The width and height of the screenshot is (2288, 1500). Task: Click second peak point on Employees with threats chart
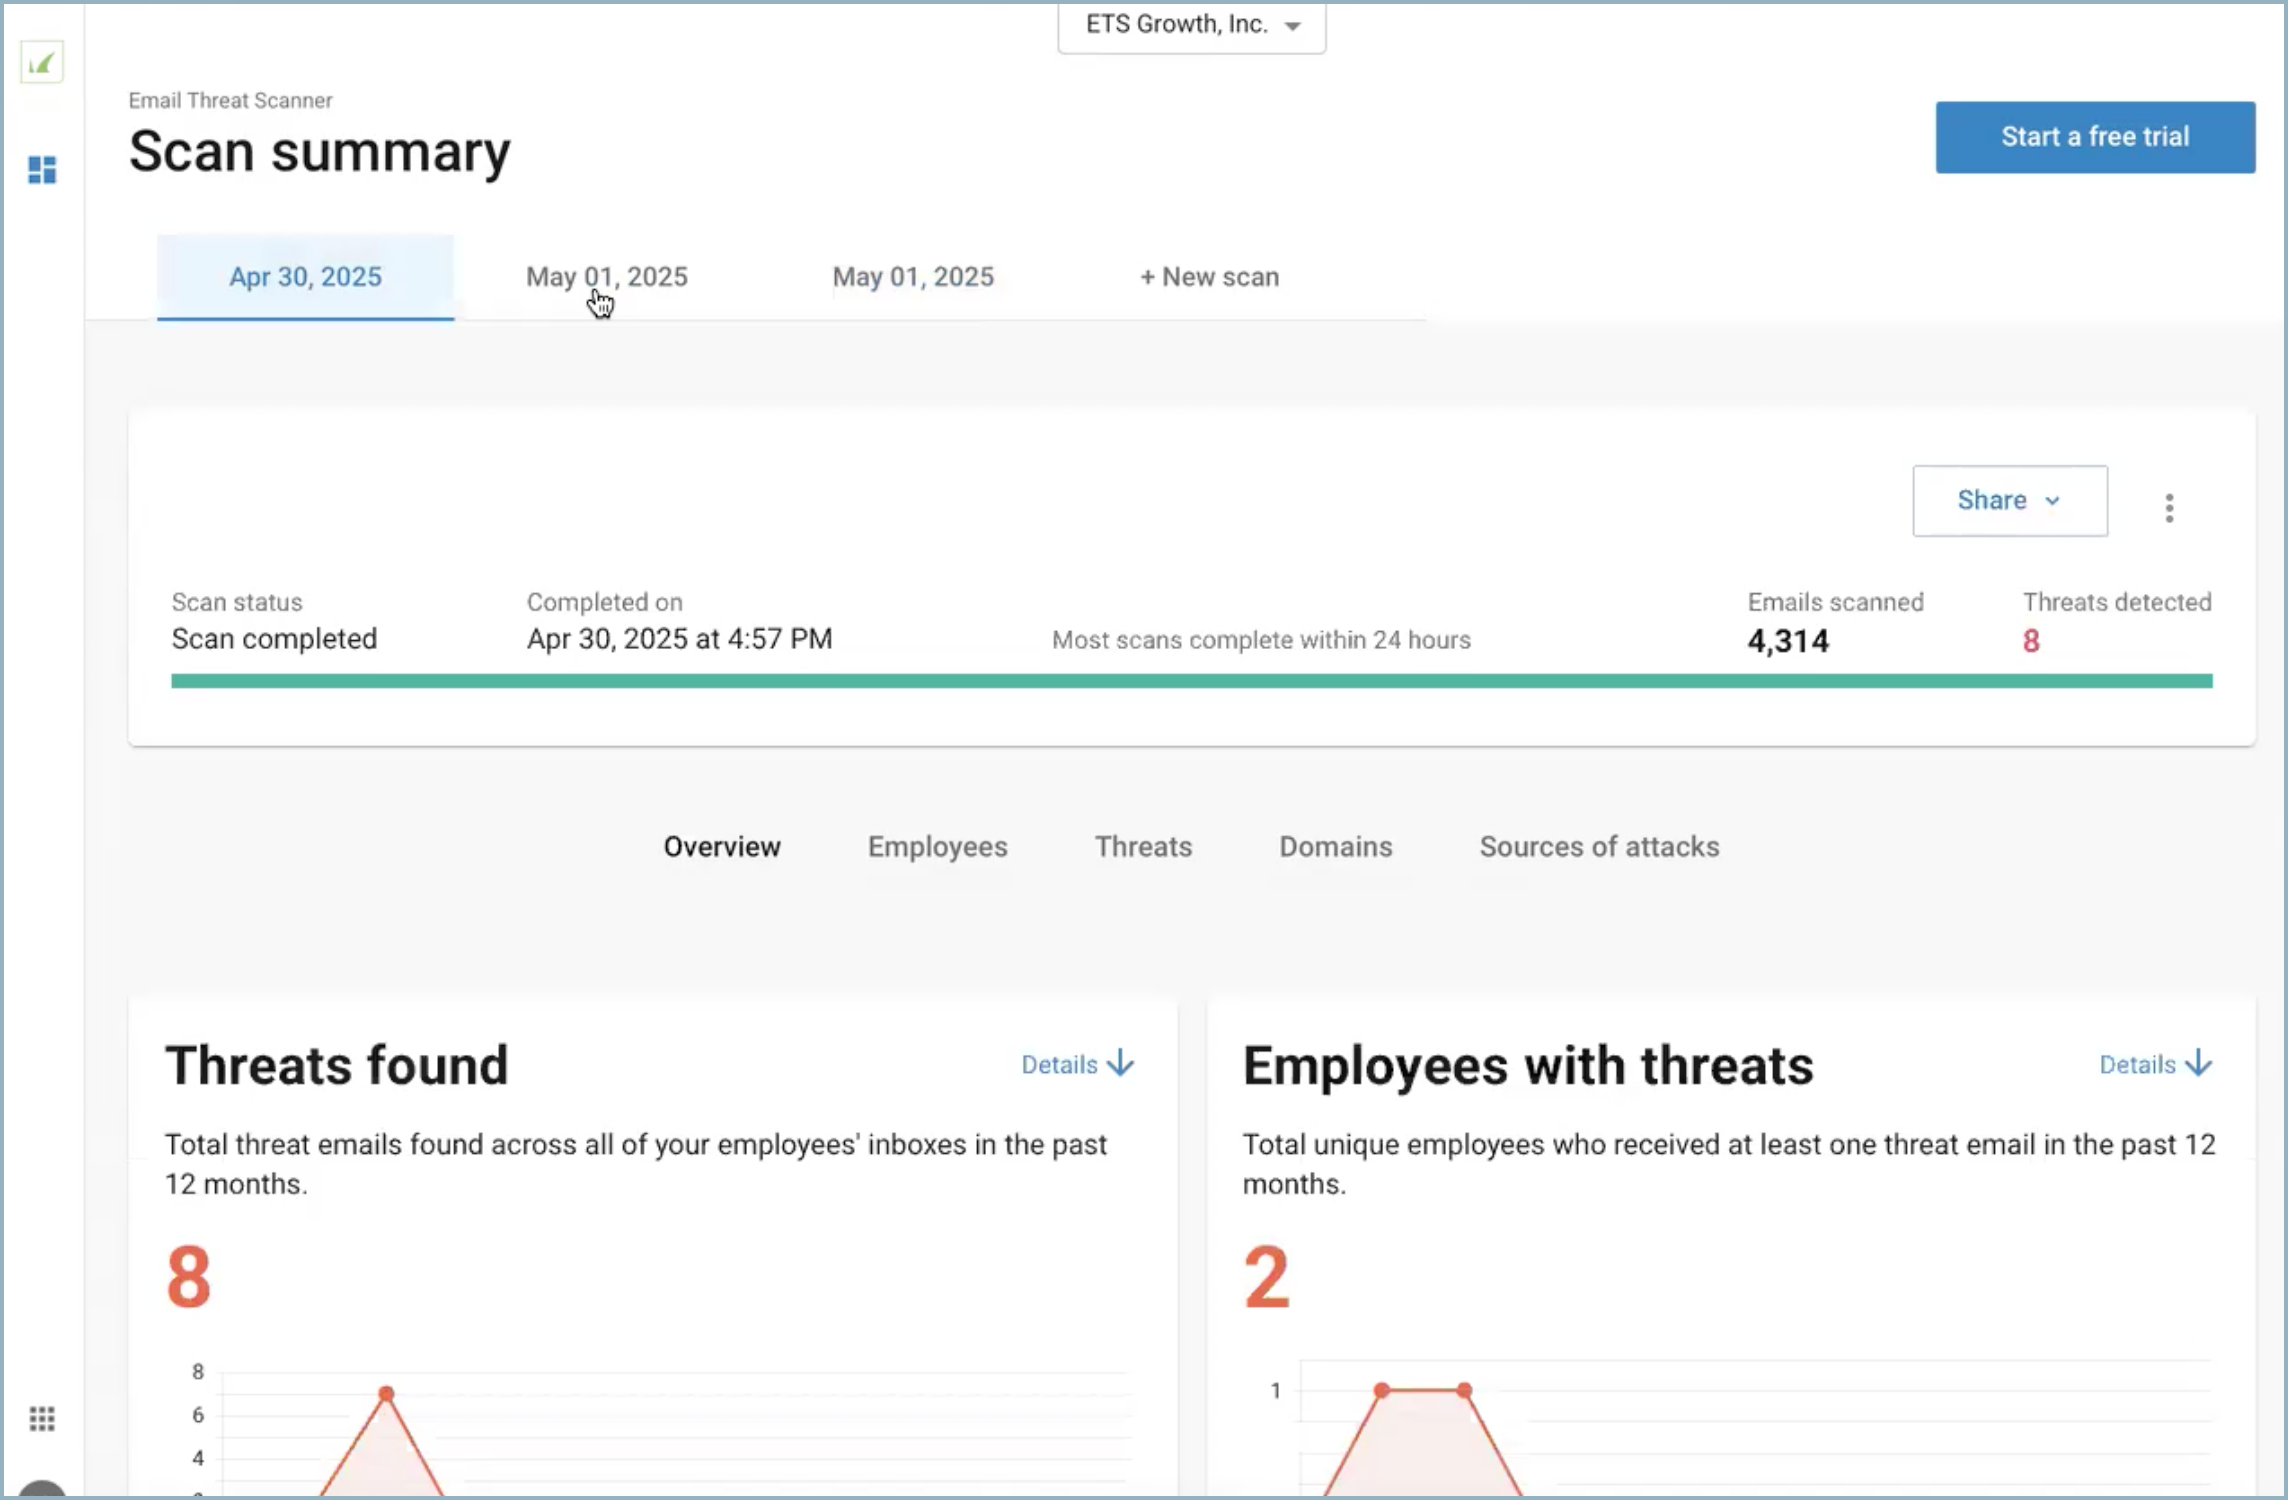point(1464,1390)
